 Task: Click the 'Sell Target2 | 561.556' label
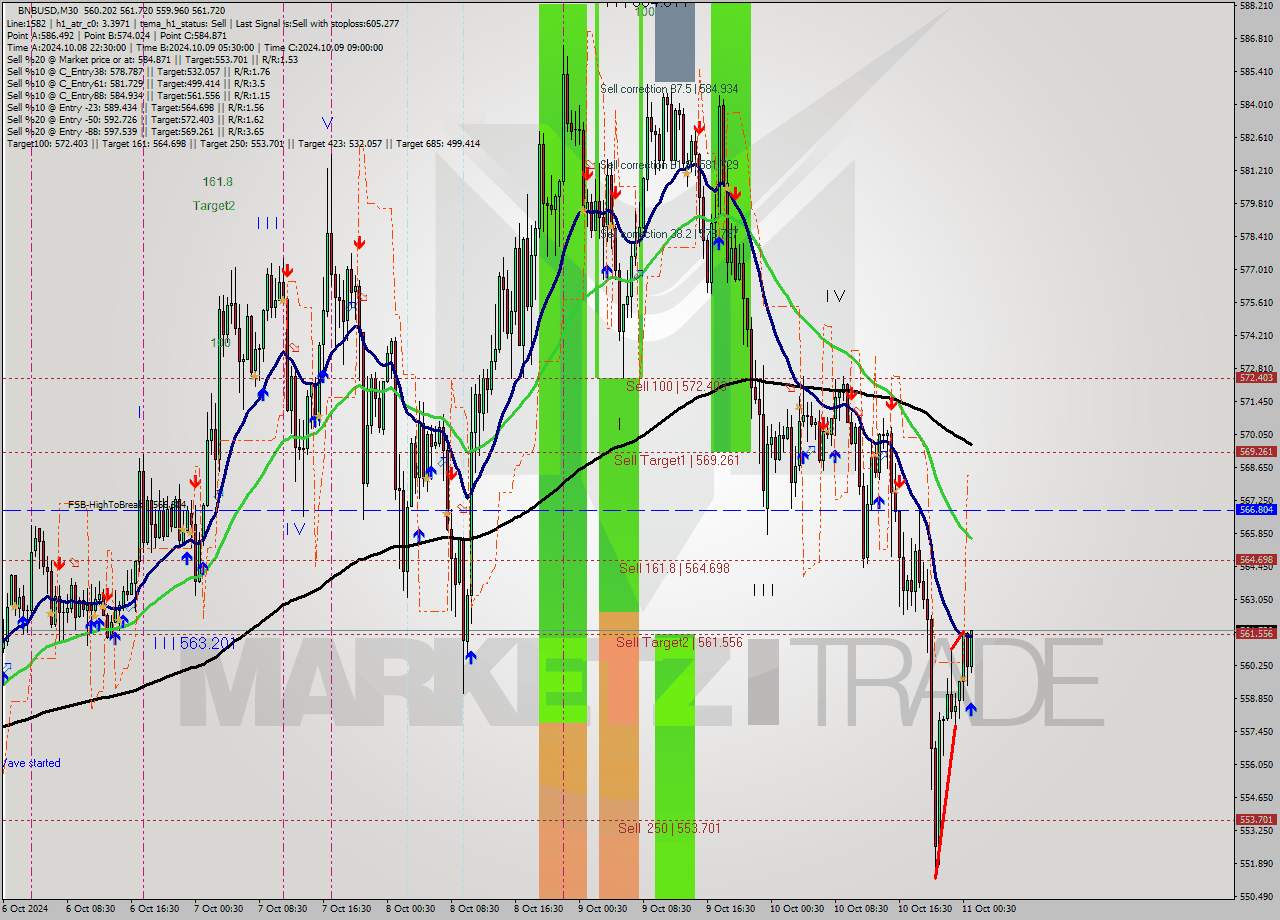(679, 642)
